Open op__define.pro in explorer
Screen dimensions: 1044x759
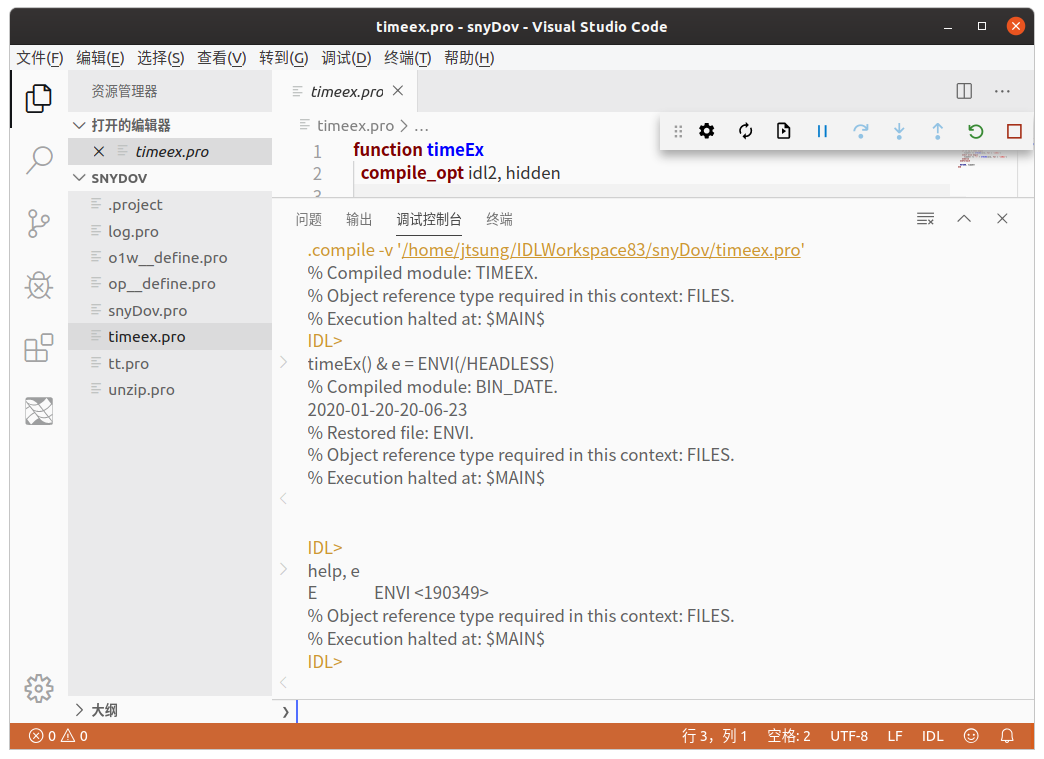pyautogui.click(x=170, y=284)
